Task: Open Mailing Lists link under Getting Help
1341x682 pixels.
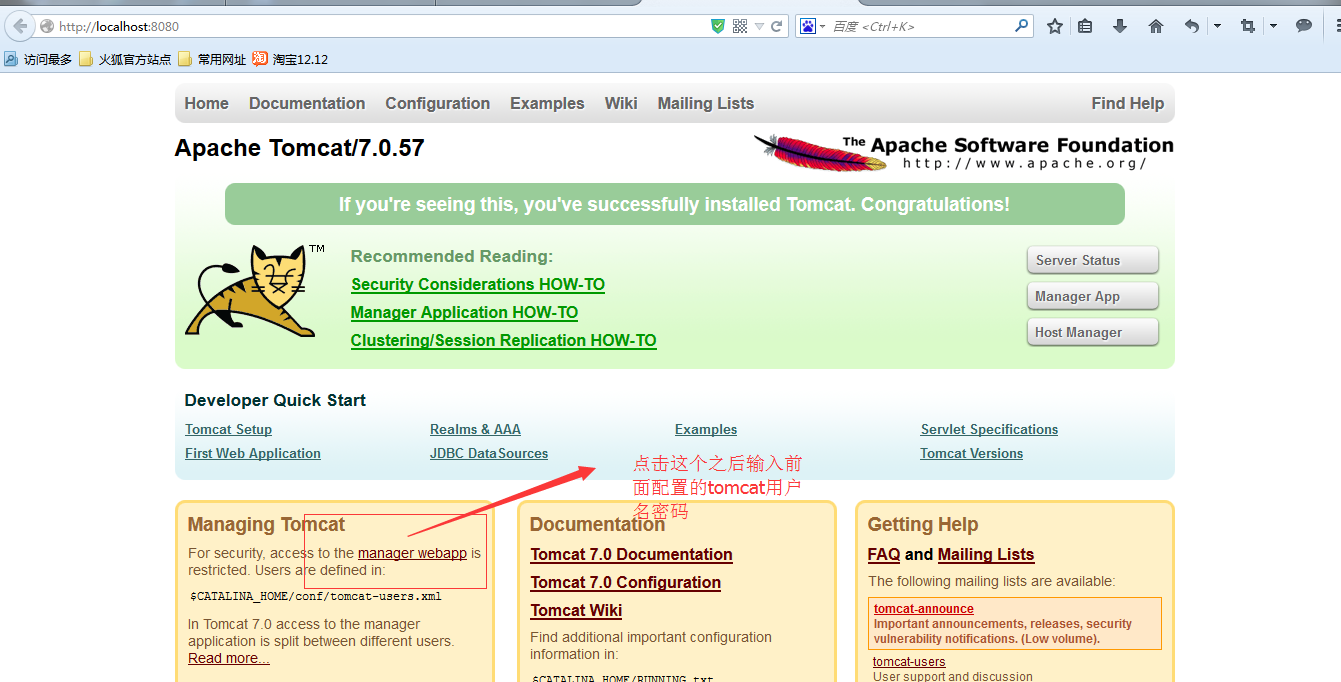Action: coord(986,554)
